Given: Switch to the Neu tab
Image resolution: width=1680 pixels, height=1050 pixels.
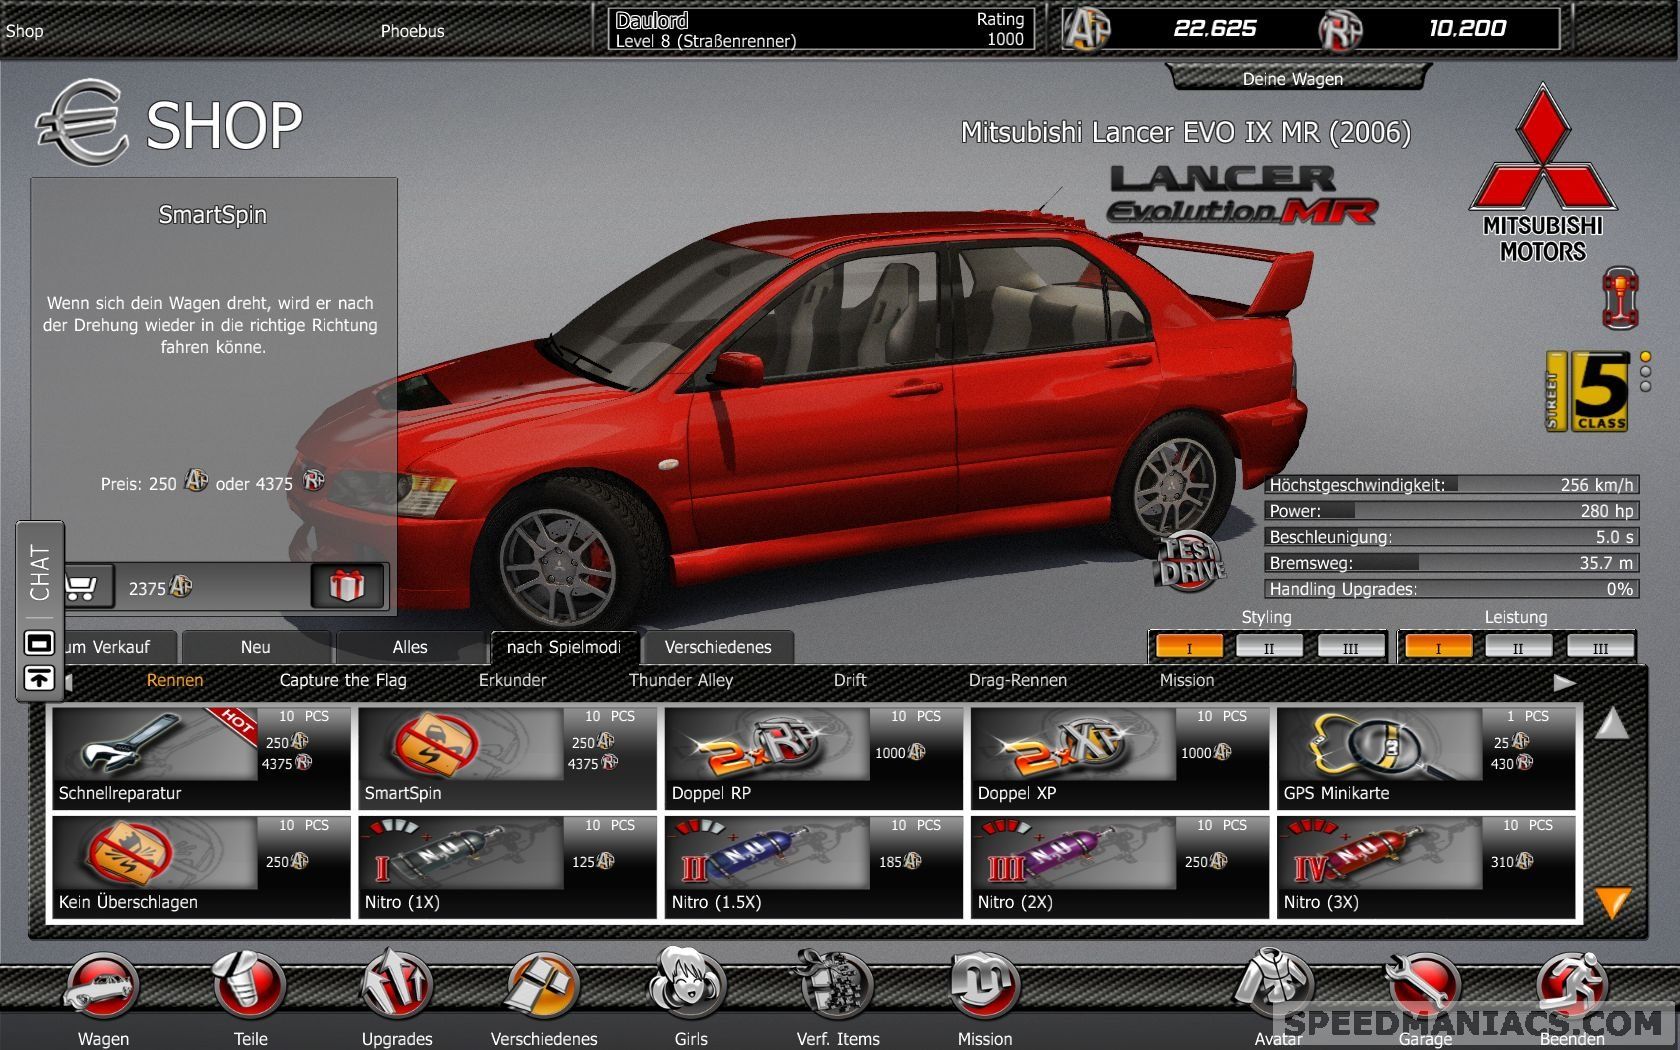Looking at the screenshot, I should tap(256, 647).
